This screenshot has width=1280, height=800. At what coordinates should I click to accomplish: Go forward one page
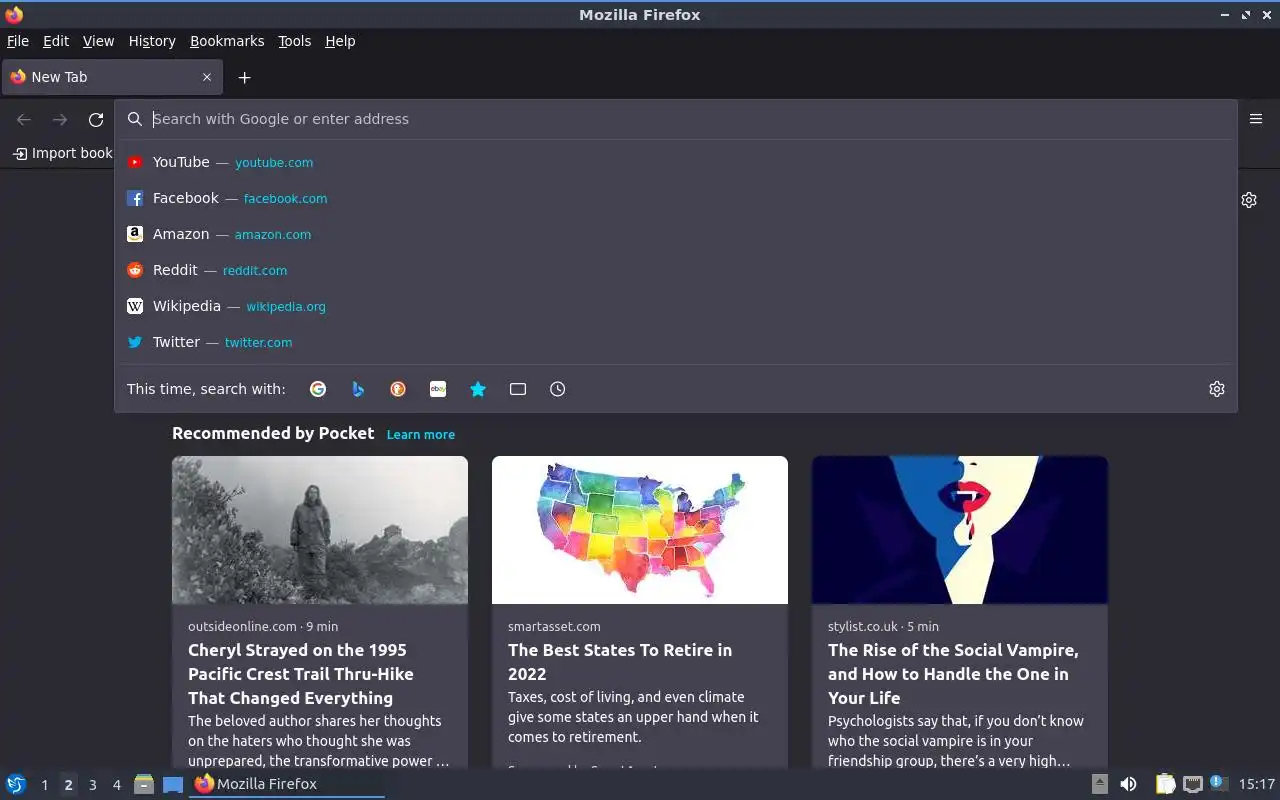pos(60,120)
